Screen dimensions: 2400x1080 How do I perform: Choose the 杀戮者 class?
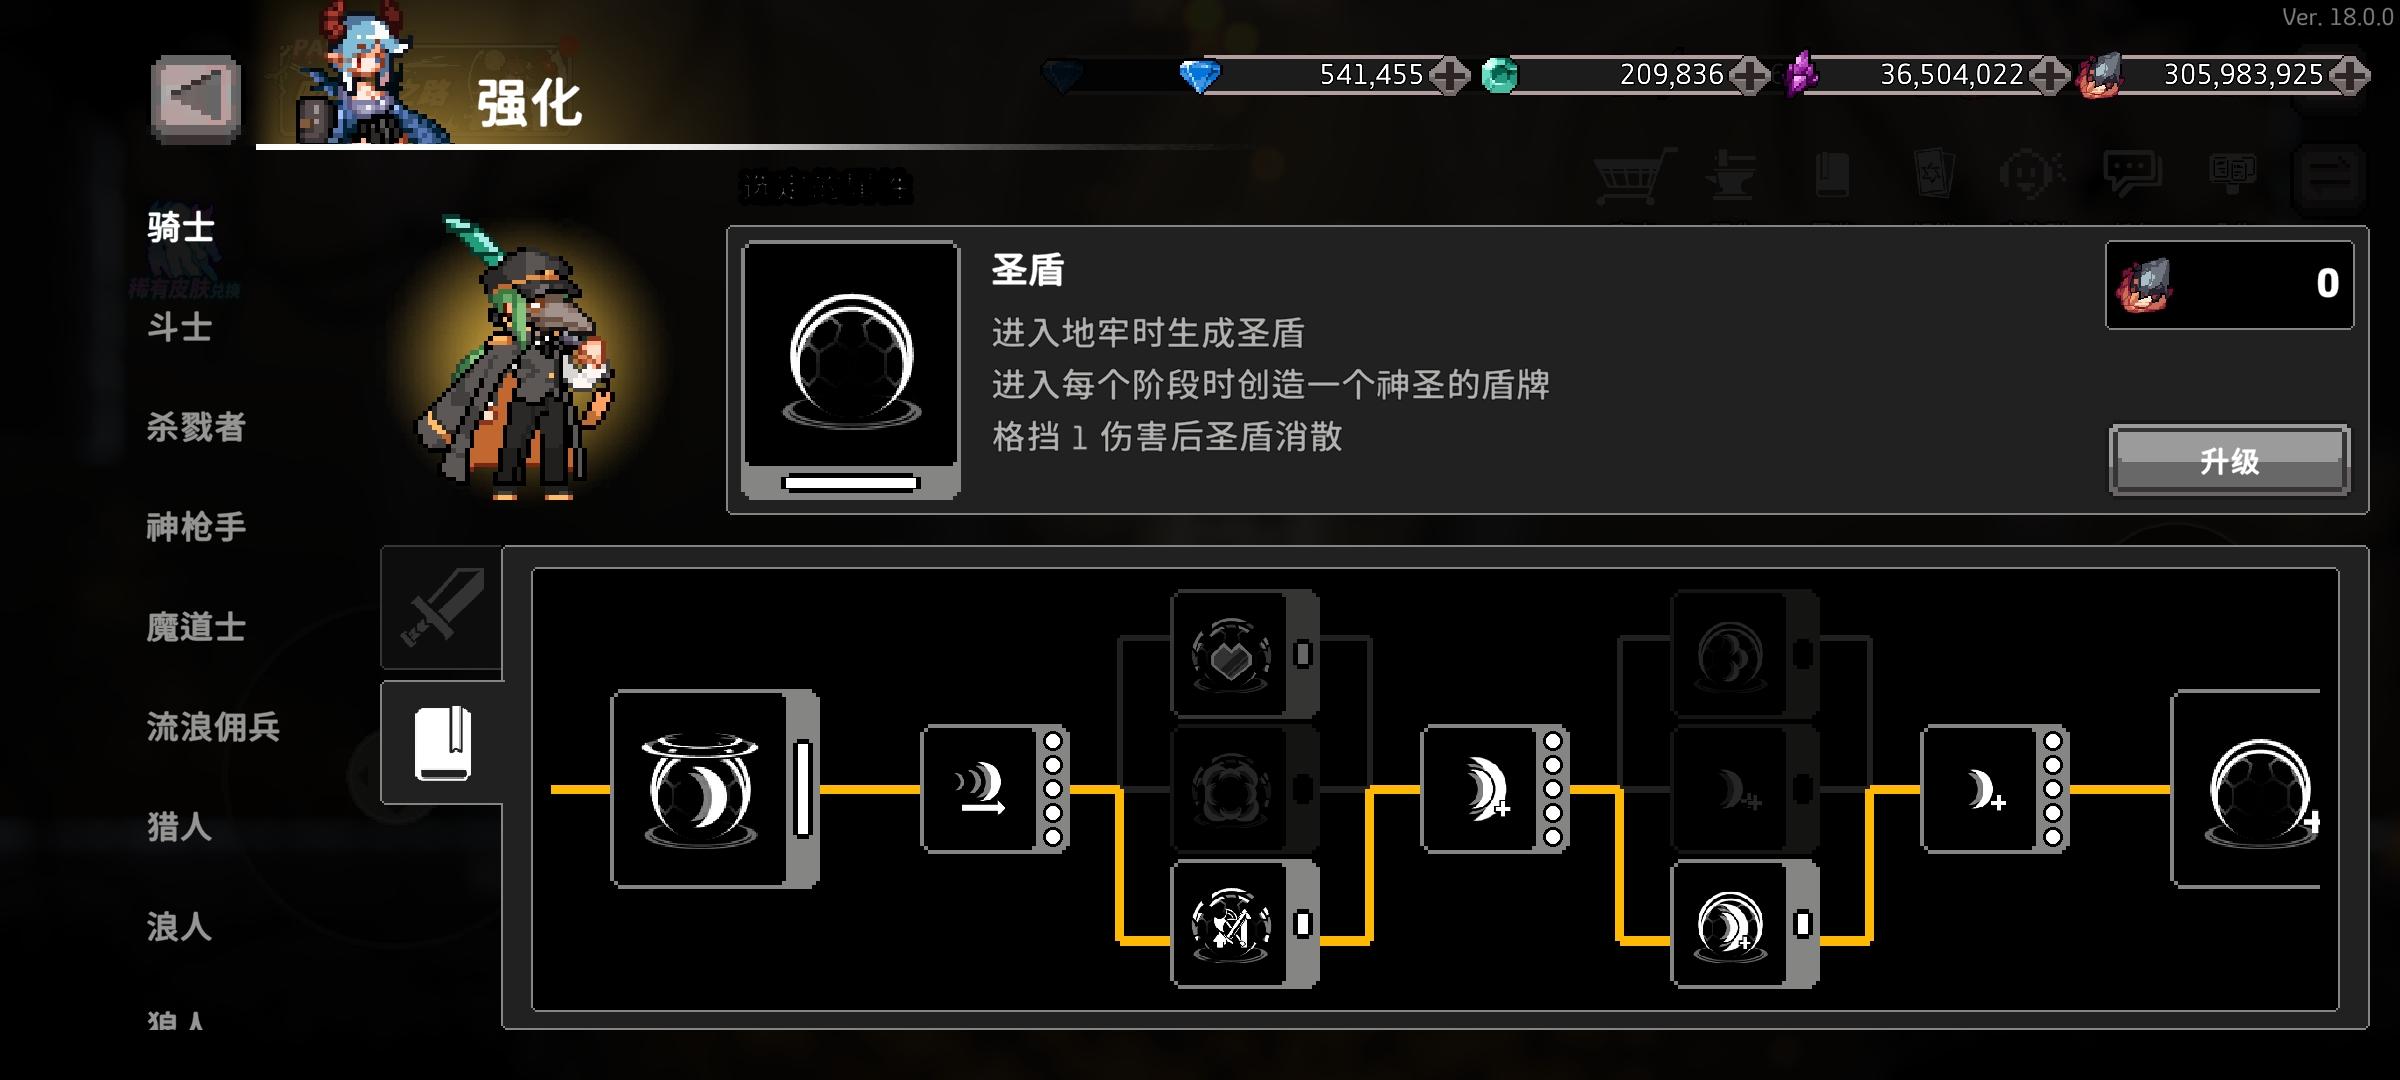(x=196, y=427)
